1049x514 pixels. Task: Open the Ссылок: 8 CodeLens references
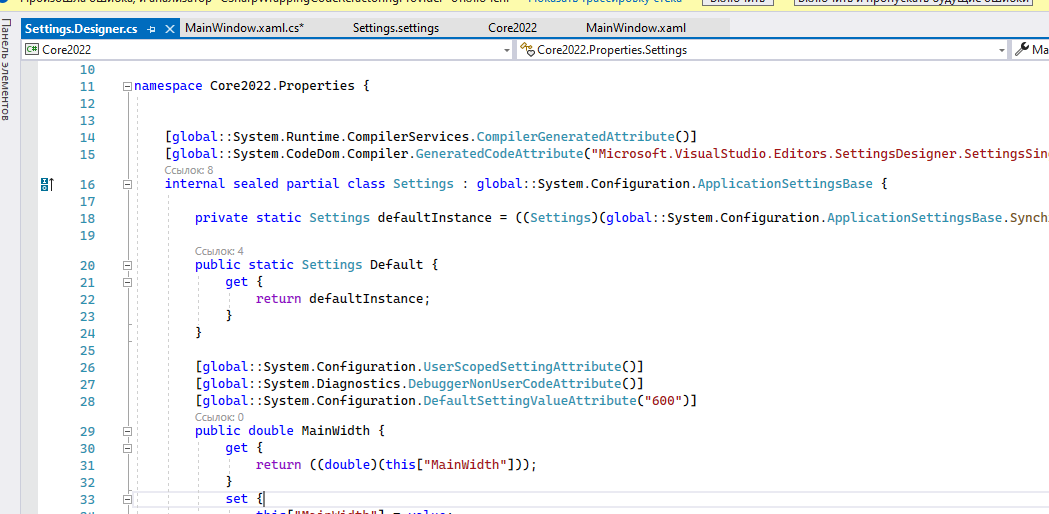[189, 170]
